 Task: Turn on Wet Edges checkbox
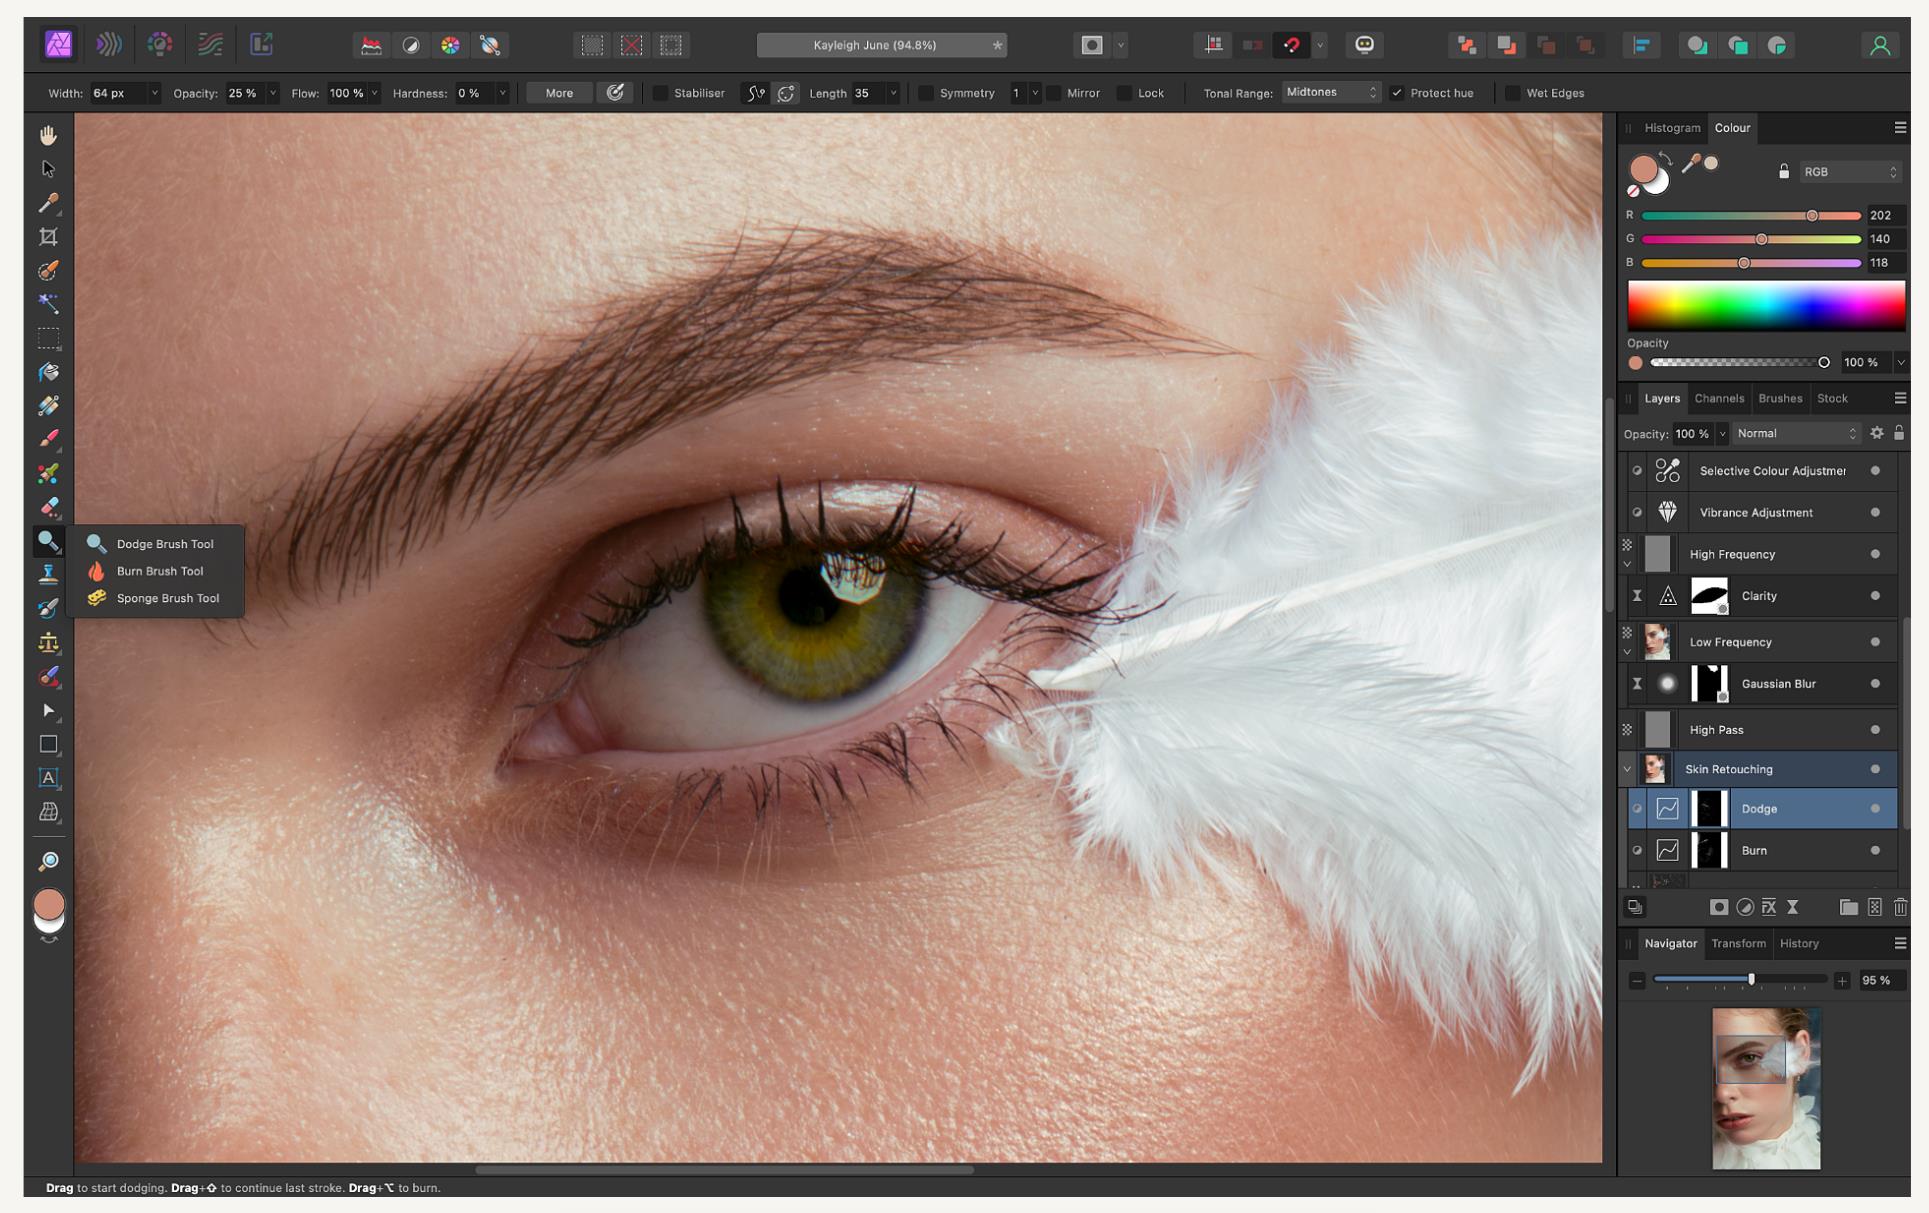(1512, 93)
